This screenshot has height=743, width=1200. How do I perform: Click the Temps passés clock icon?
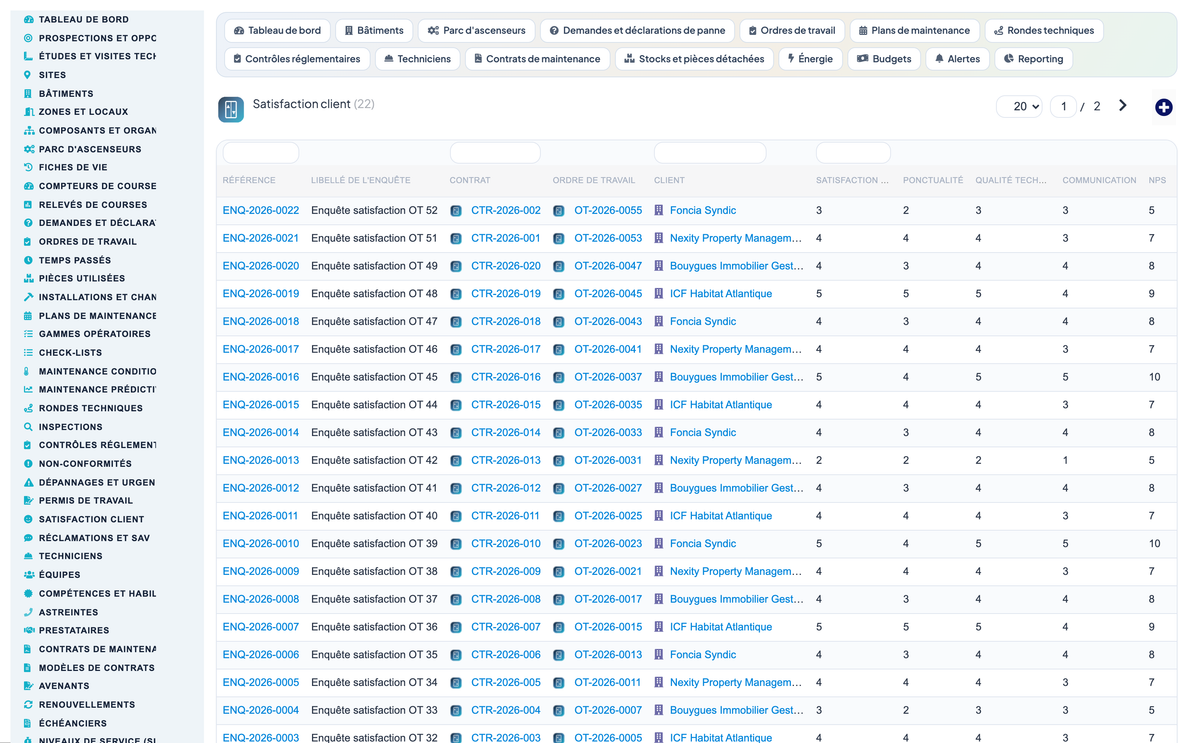[x=28, y=260]
